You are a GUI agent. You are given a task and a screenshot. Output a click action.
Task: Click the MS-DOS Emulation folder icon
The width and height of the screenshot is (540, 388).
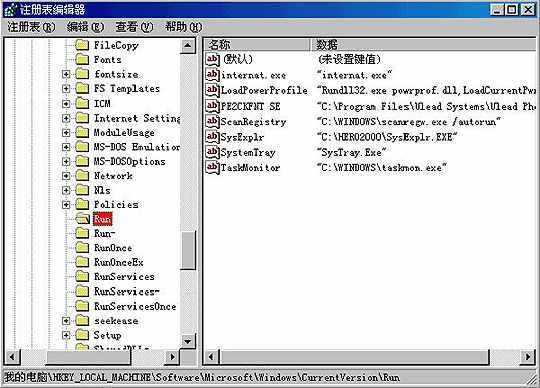coord(82,147)
